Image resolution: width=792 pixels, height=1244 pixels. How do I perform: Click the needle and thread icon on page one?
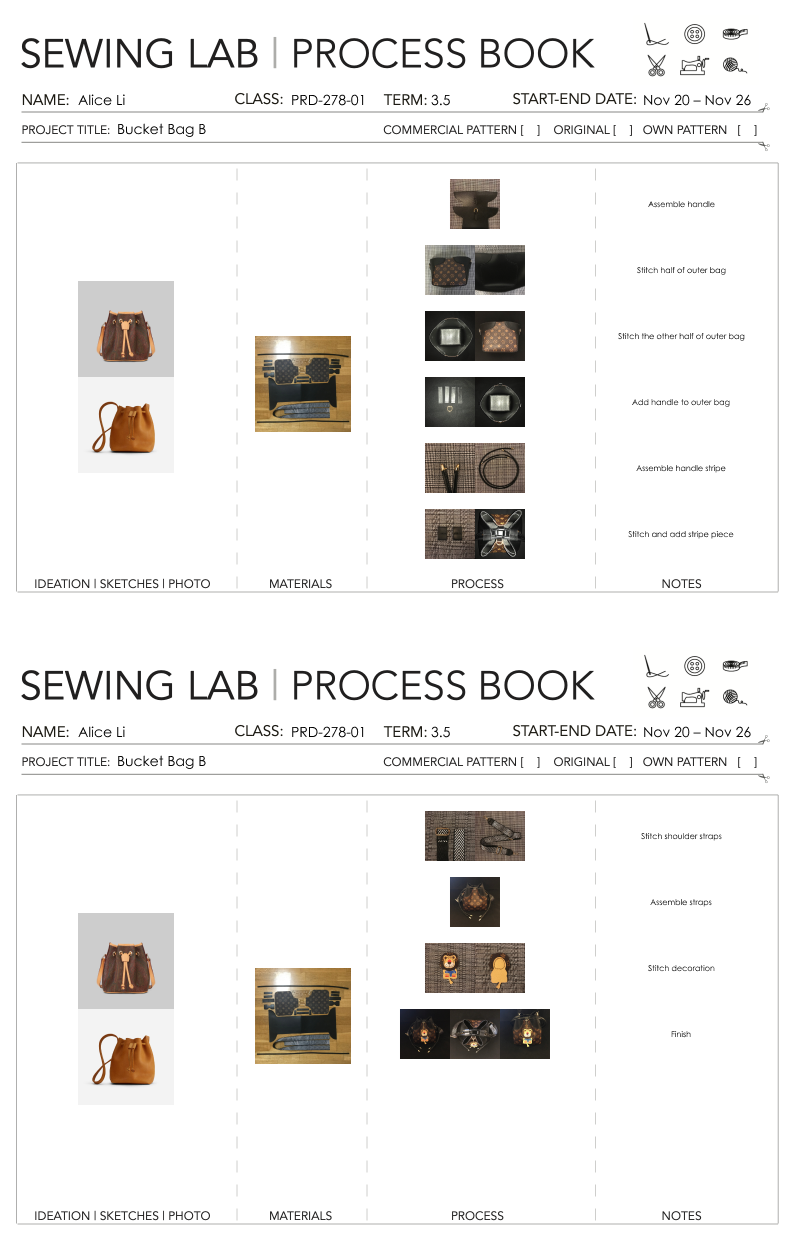click(x=656, y=36)
